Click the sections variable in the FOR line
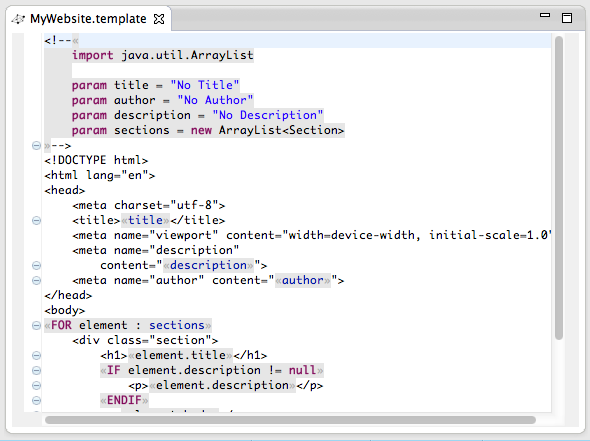 click(x=176, y=325)
